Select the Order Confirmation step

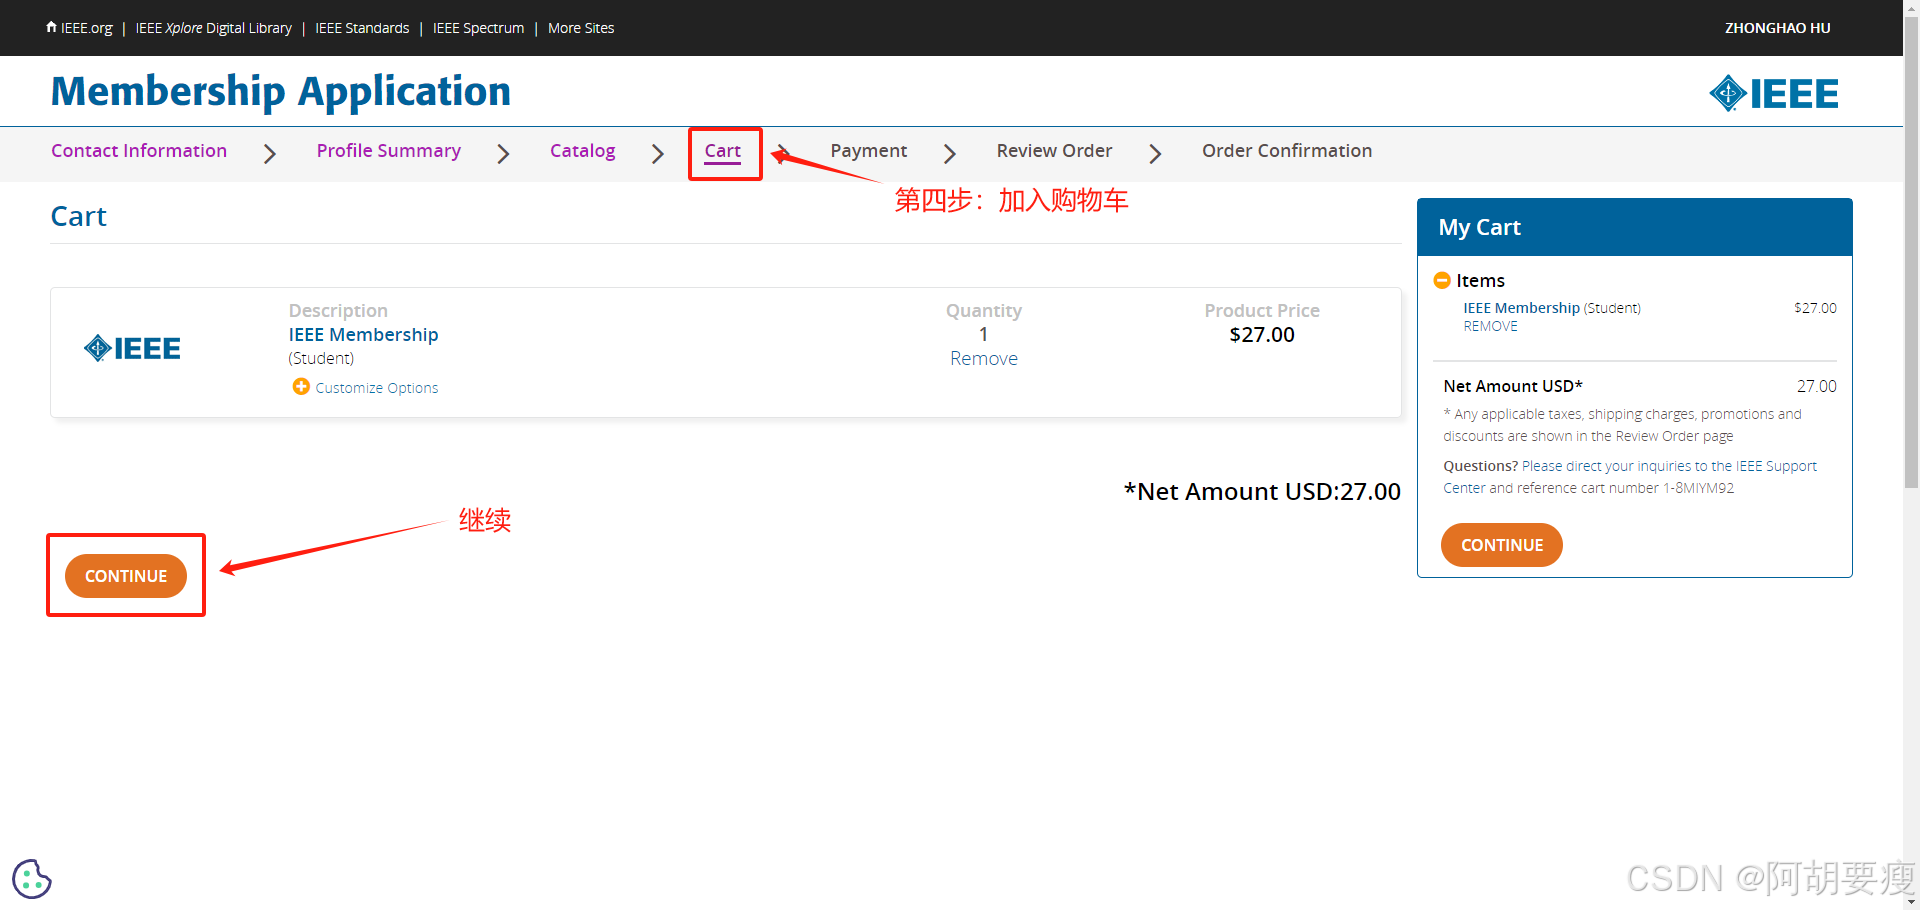[1286, 150]
